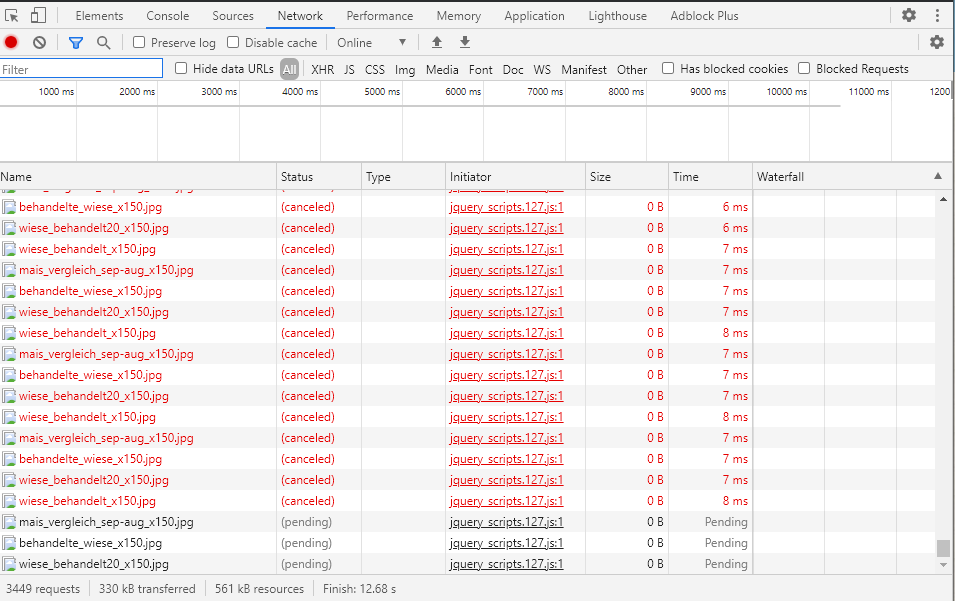Clear all network requests
Viewport: 955px width, 601px height.
(x=38, y=42)
